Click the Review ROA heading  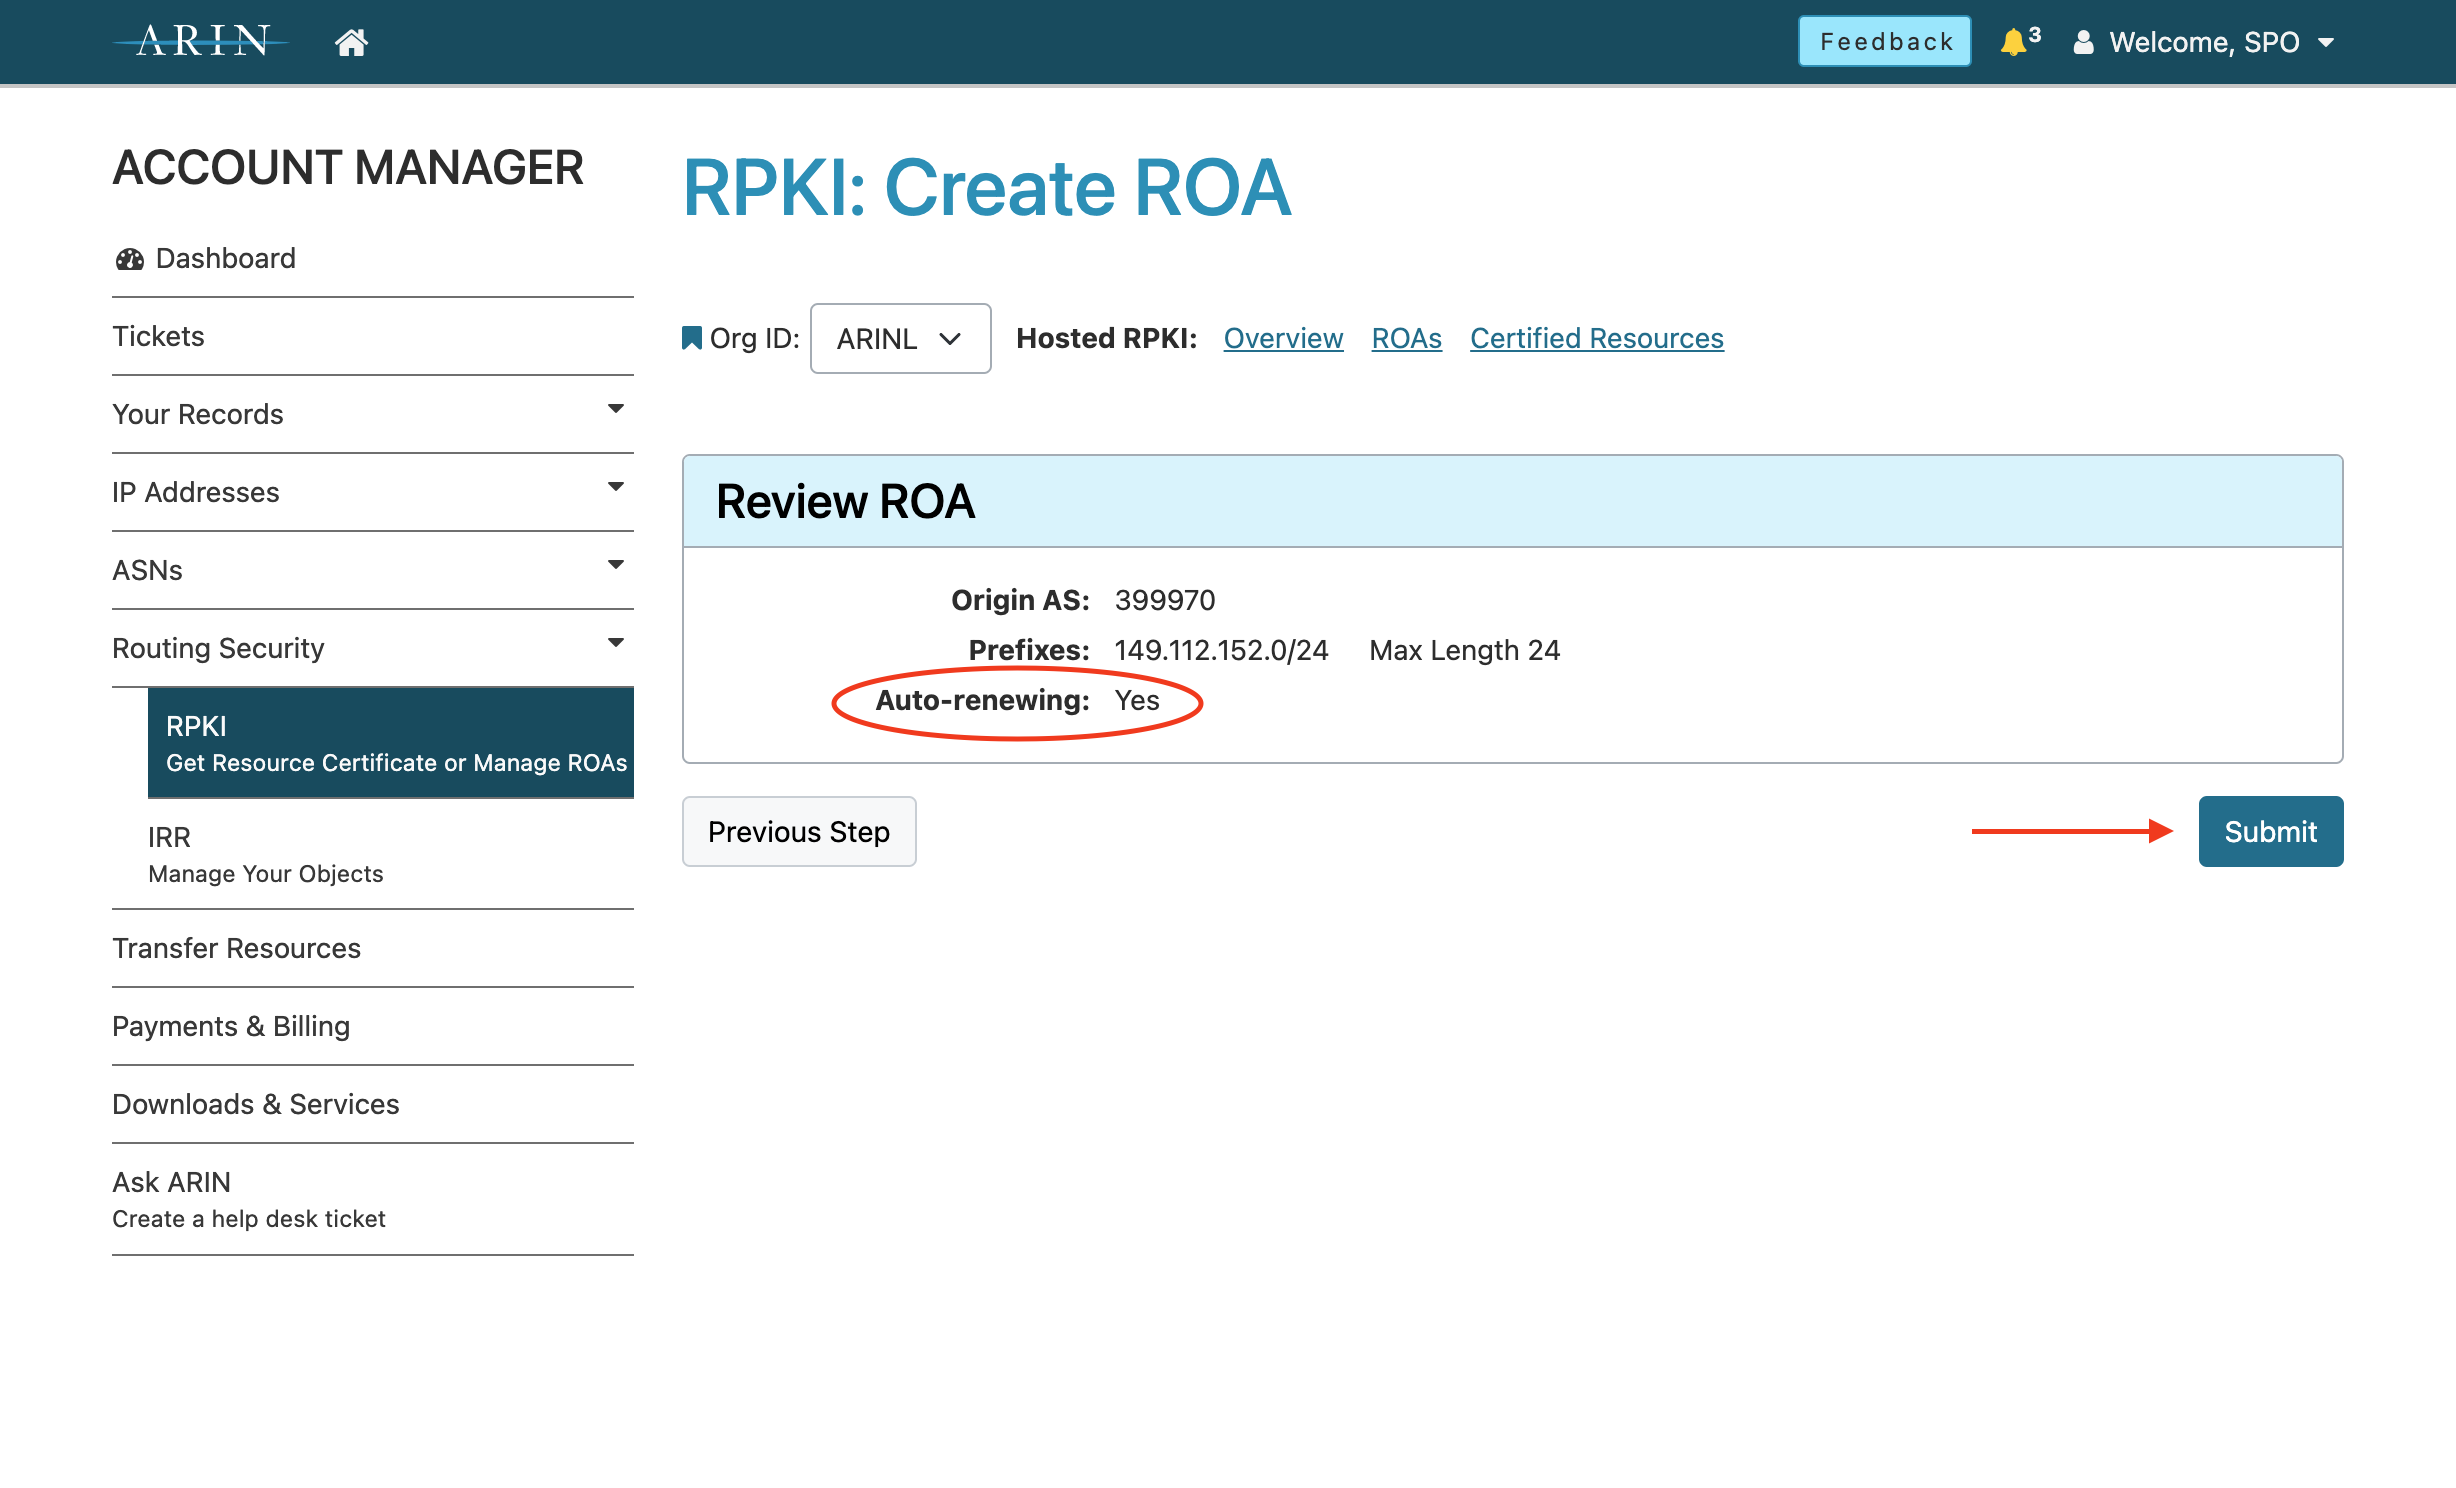click(845, 501)
